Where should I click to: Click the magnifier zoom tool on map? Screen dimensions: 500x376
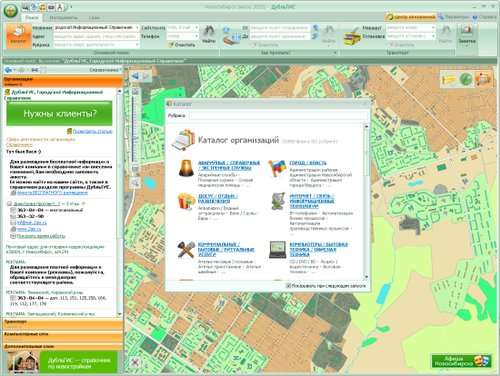135,183
